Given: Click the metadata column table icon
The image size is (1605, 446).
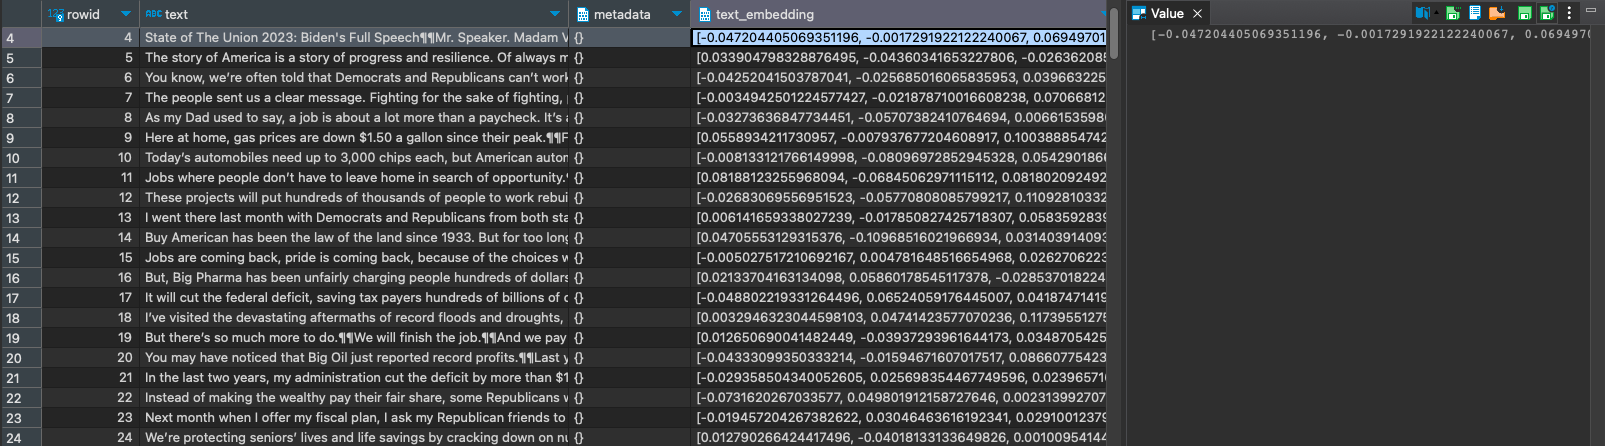Looking at the screenshot, I should click(x=582, y=14).
